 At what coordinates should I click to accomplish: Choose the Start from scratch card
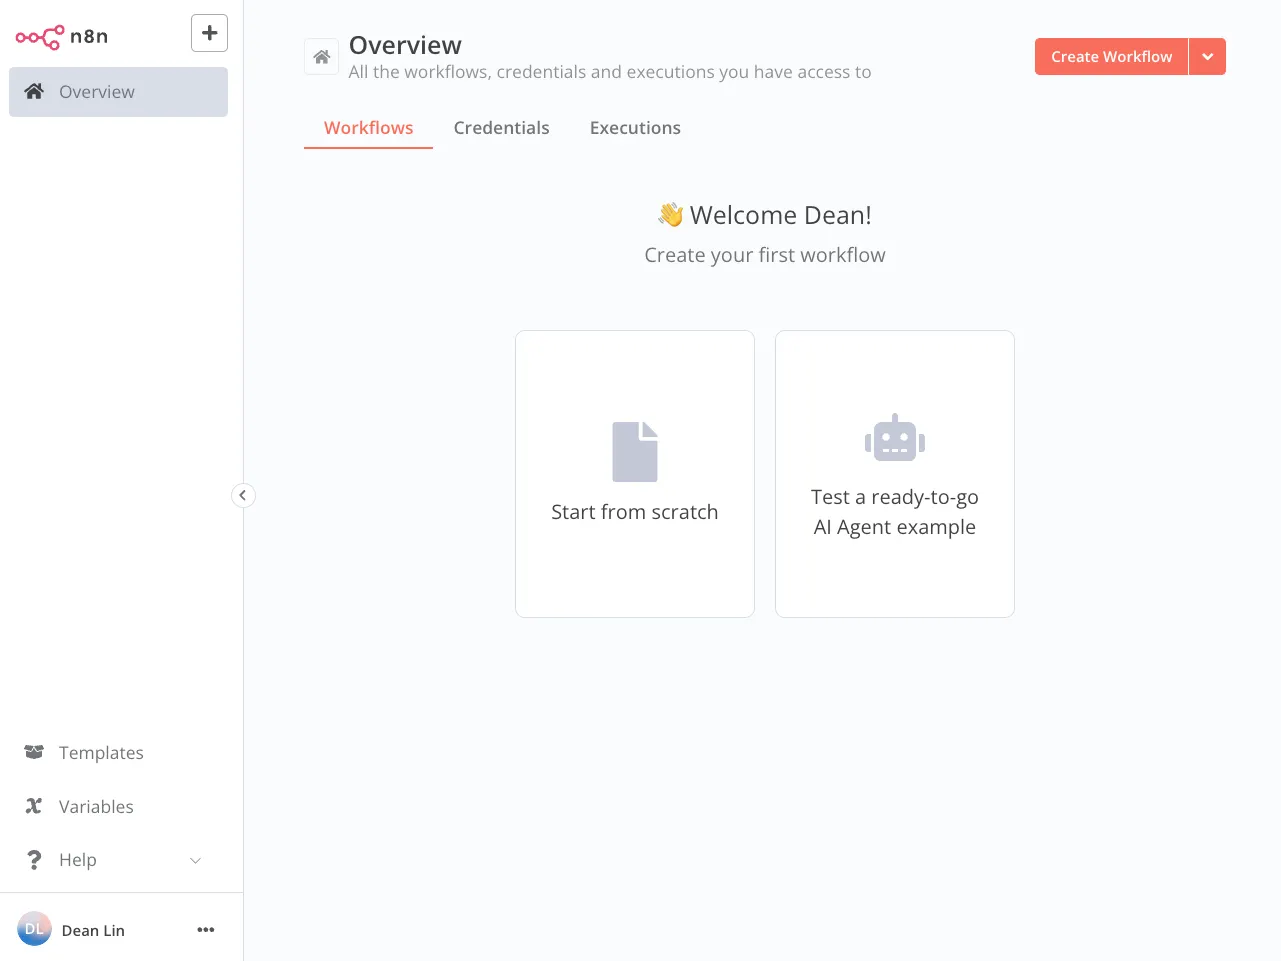pyautogui.click(x=635, y=474)
